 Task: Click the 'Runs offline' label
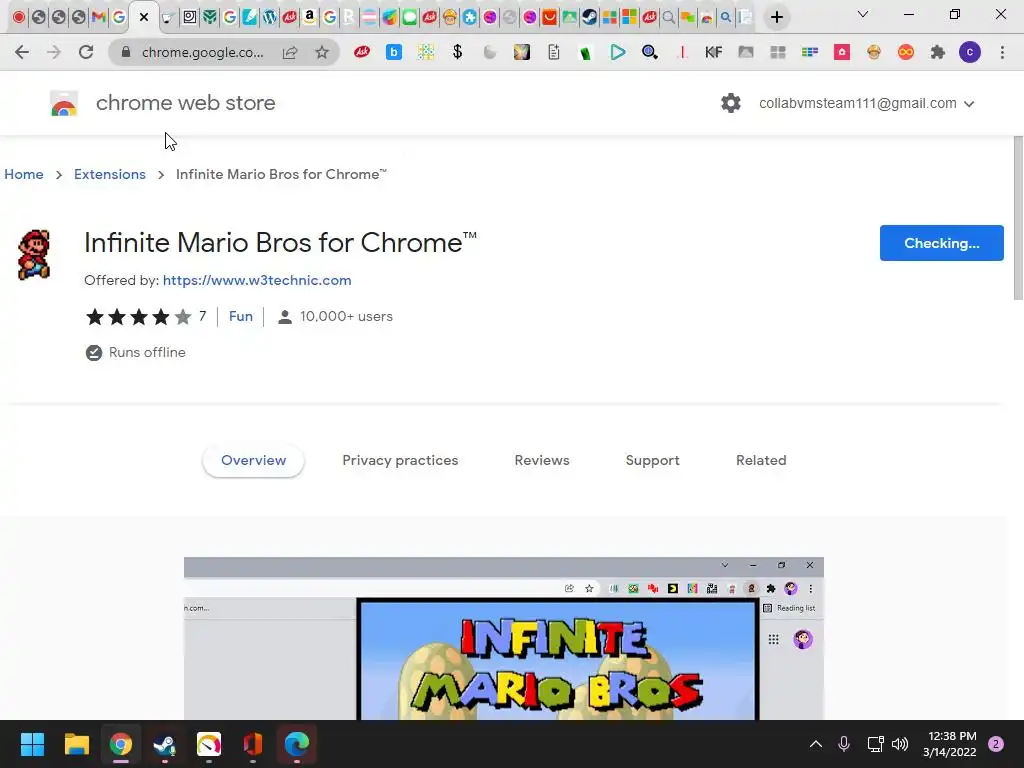pyautogui.click(x=147, y=353)
